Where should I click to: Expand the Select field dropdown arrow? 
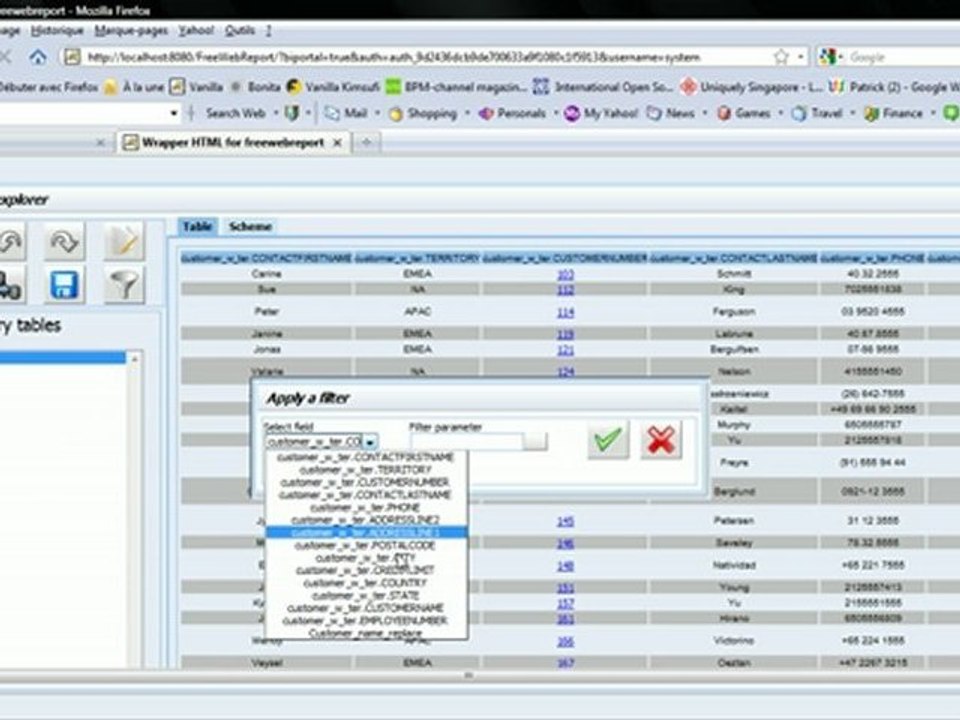coord(370,441)
